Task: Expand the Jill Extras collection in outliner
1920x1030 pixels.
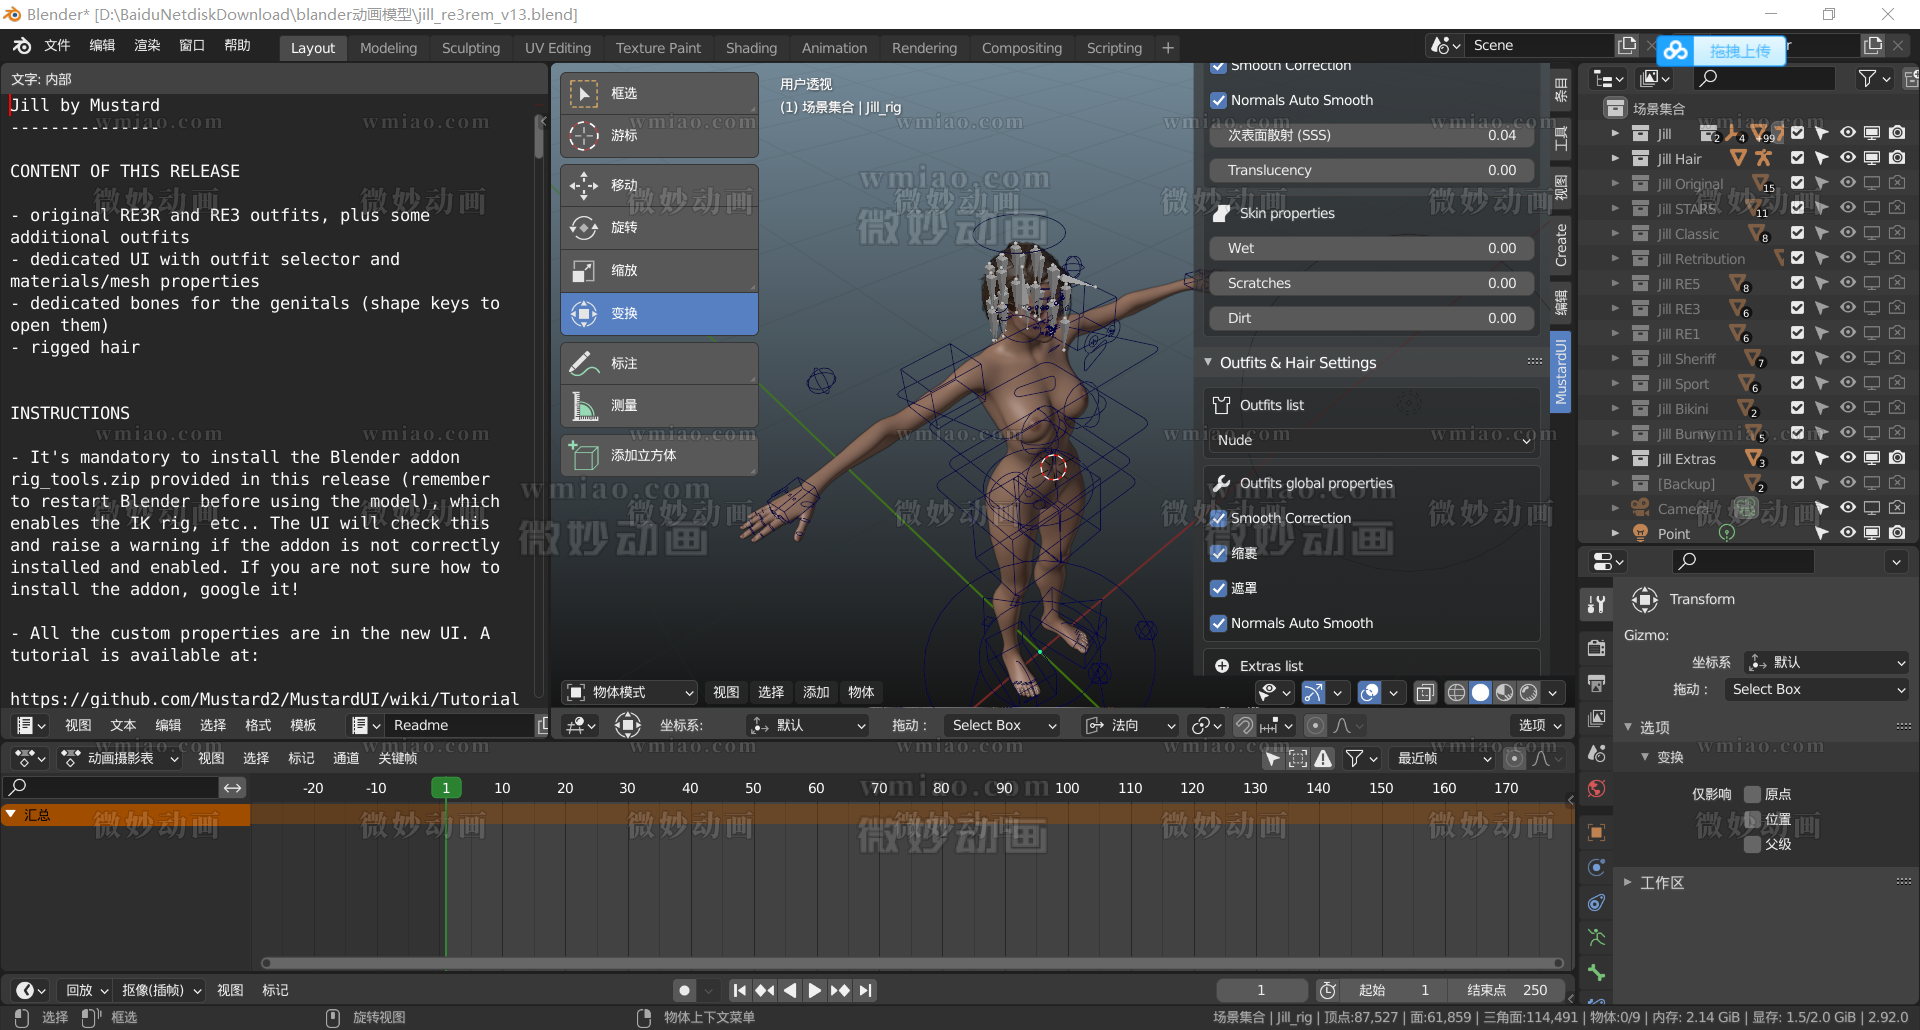Action: pos(1614,458)
